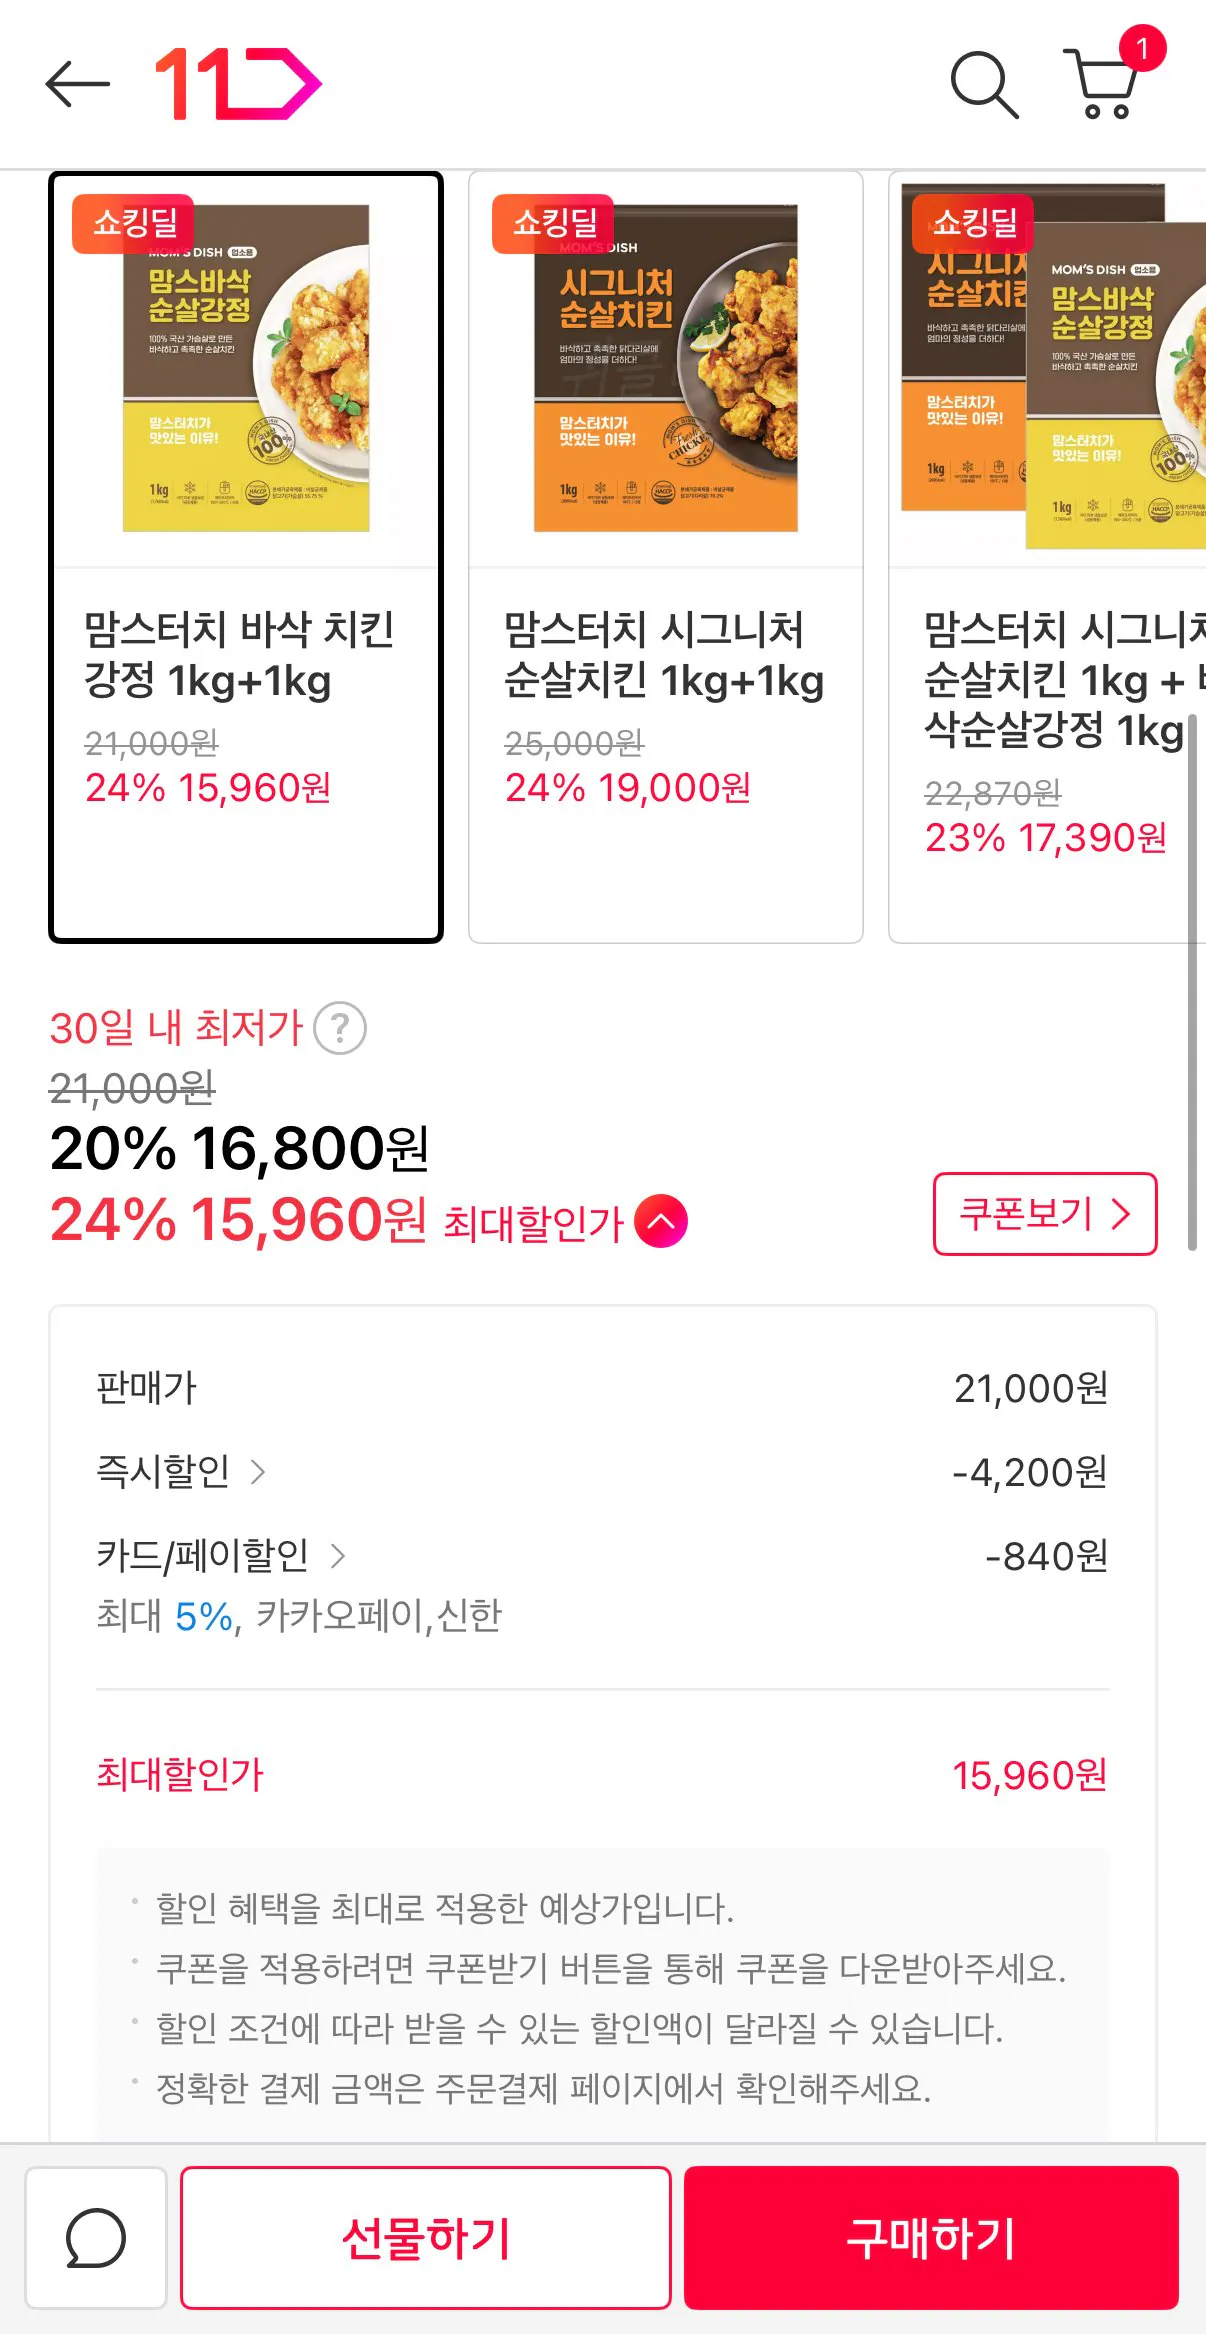
Task: Tap the back arrow icon
Action: (x=77, y=84)
